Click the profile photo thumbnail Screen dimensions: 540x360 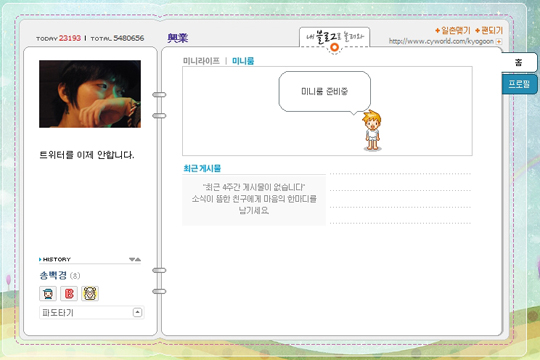point(90,94)
